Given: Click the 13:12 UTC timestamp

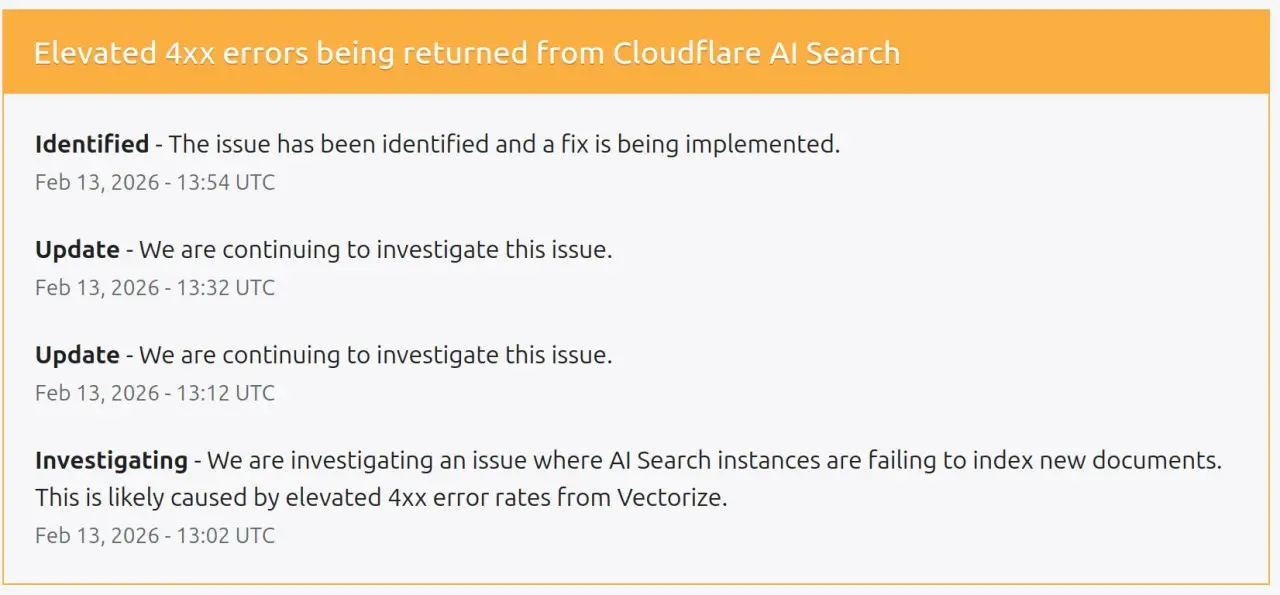Looking at the screenshot, I should [x=155, y=393].
